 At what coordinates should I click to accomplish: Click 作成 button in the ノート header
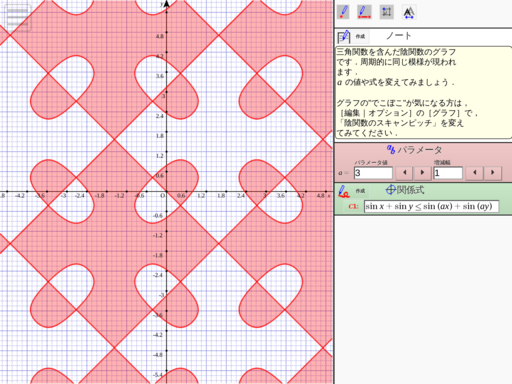click(360, 36)
